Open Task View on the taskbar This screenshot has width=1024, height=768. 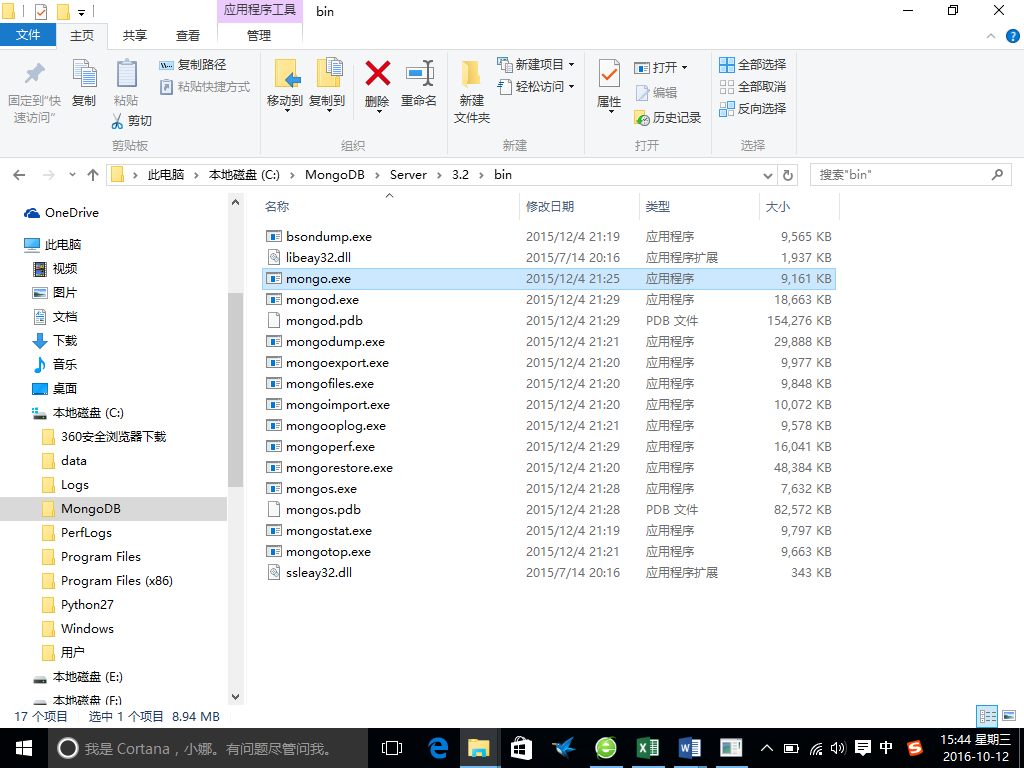click(x=392, y=748)
